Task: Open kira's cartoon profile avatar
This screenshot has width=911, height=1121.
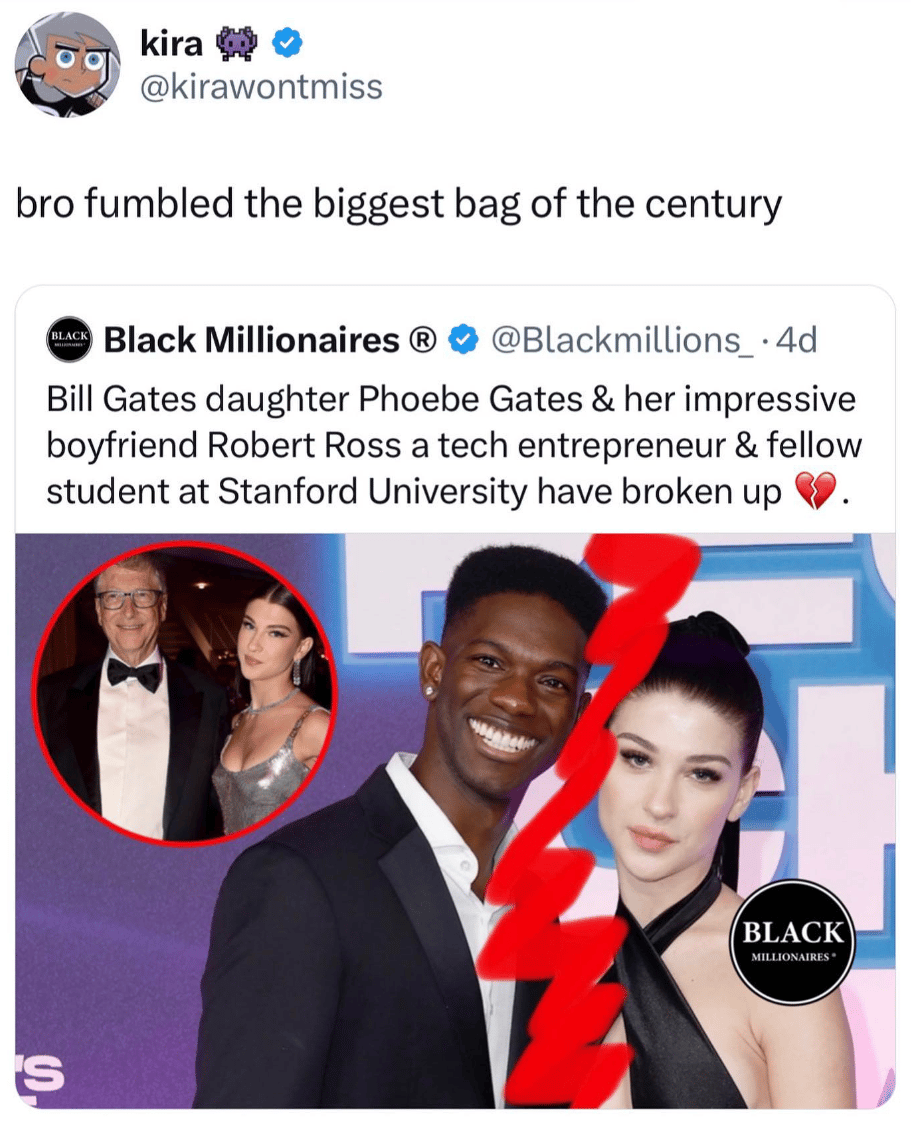Action: (x=67, y=64)
